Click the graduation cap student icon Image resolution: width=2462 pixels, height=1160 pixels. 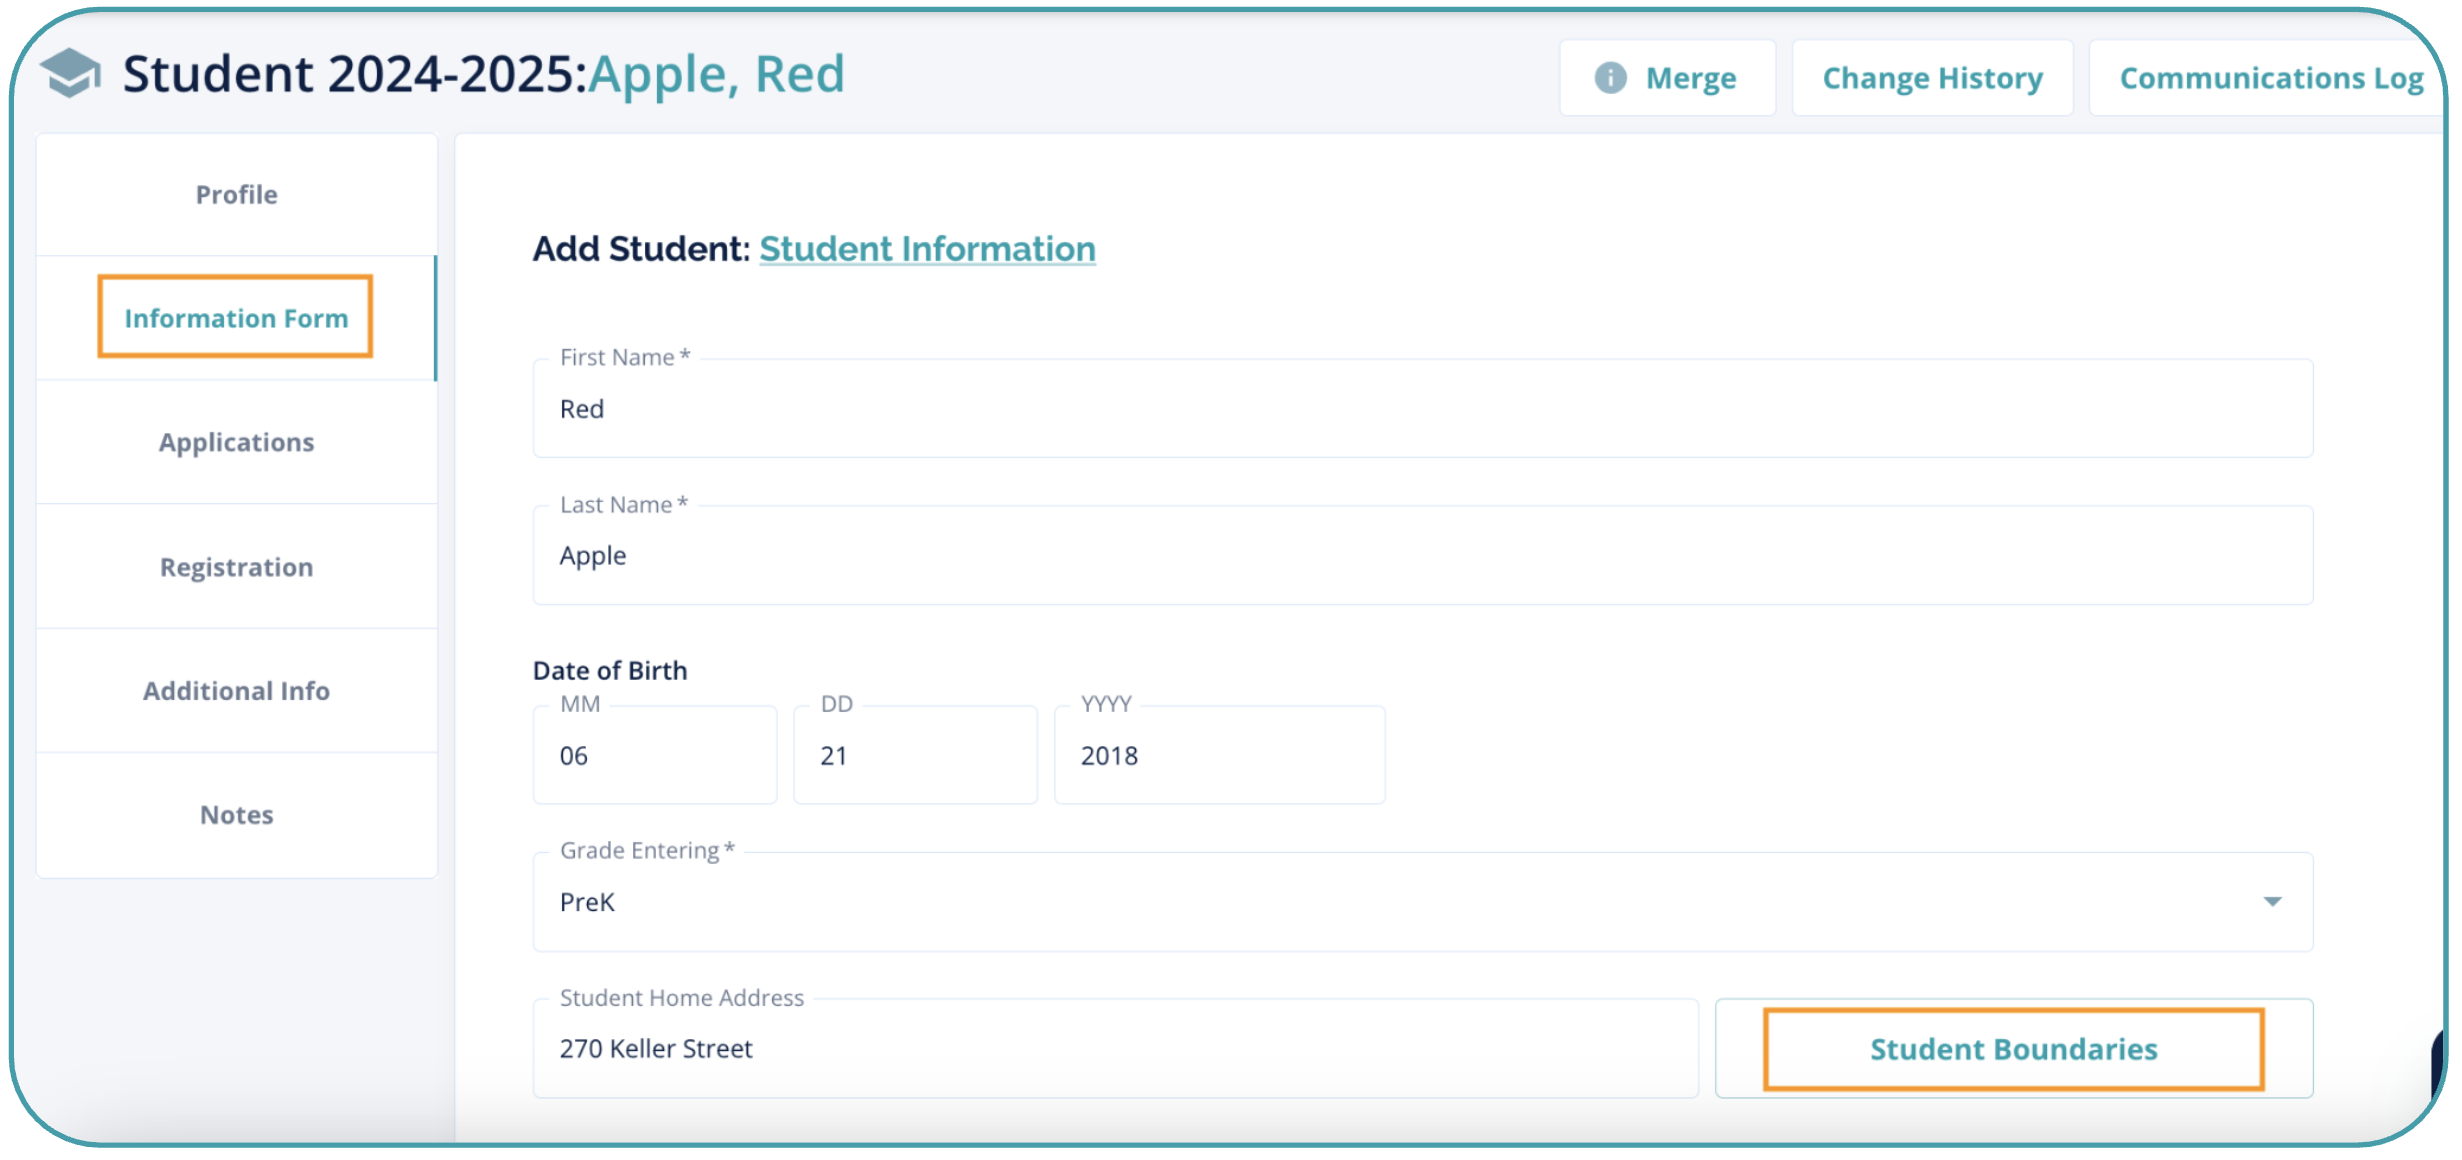[70, 73]
